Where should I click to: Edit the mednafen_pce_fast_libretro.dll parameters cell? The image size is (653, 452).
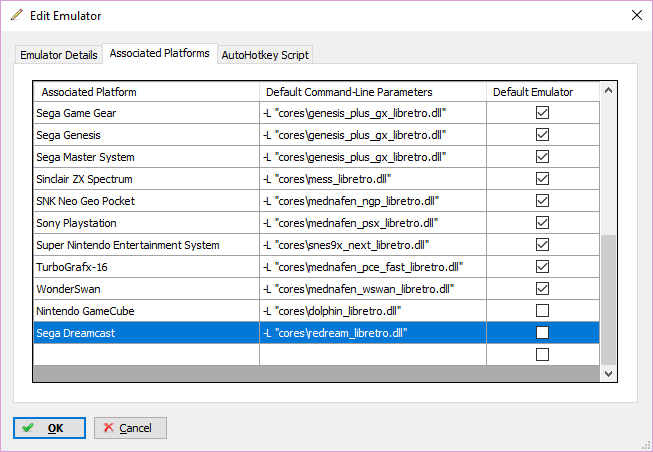coord(373,267)
